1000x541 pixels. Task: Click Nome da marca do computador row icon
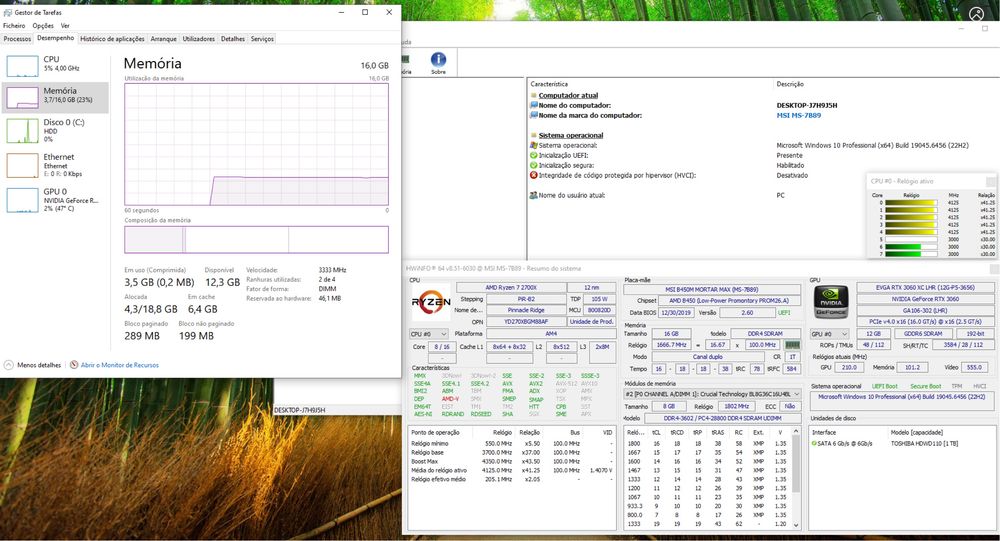click(534, 115)
